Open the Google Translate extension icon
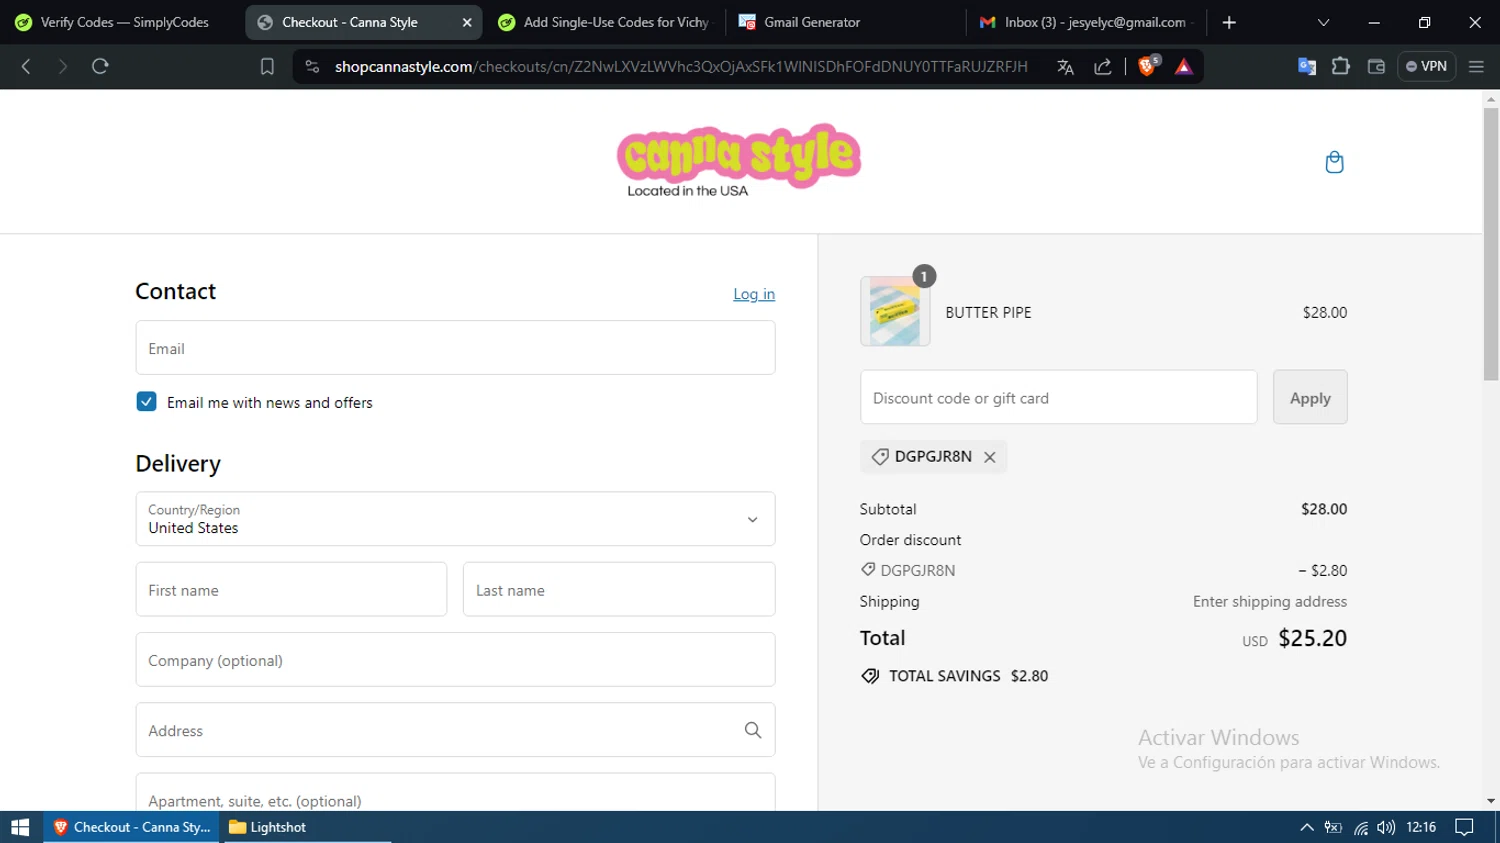 [1306, 67]
